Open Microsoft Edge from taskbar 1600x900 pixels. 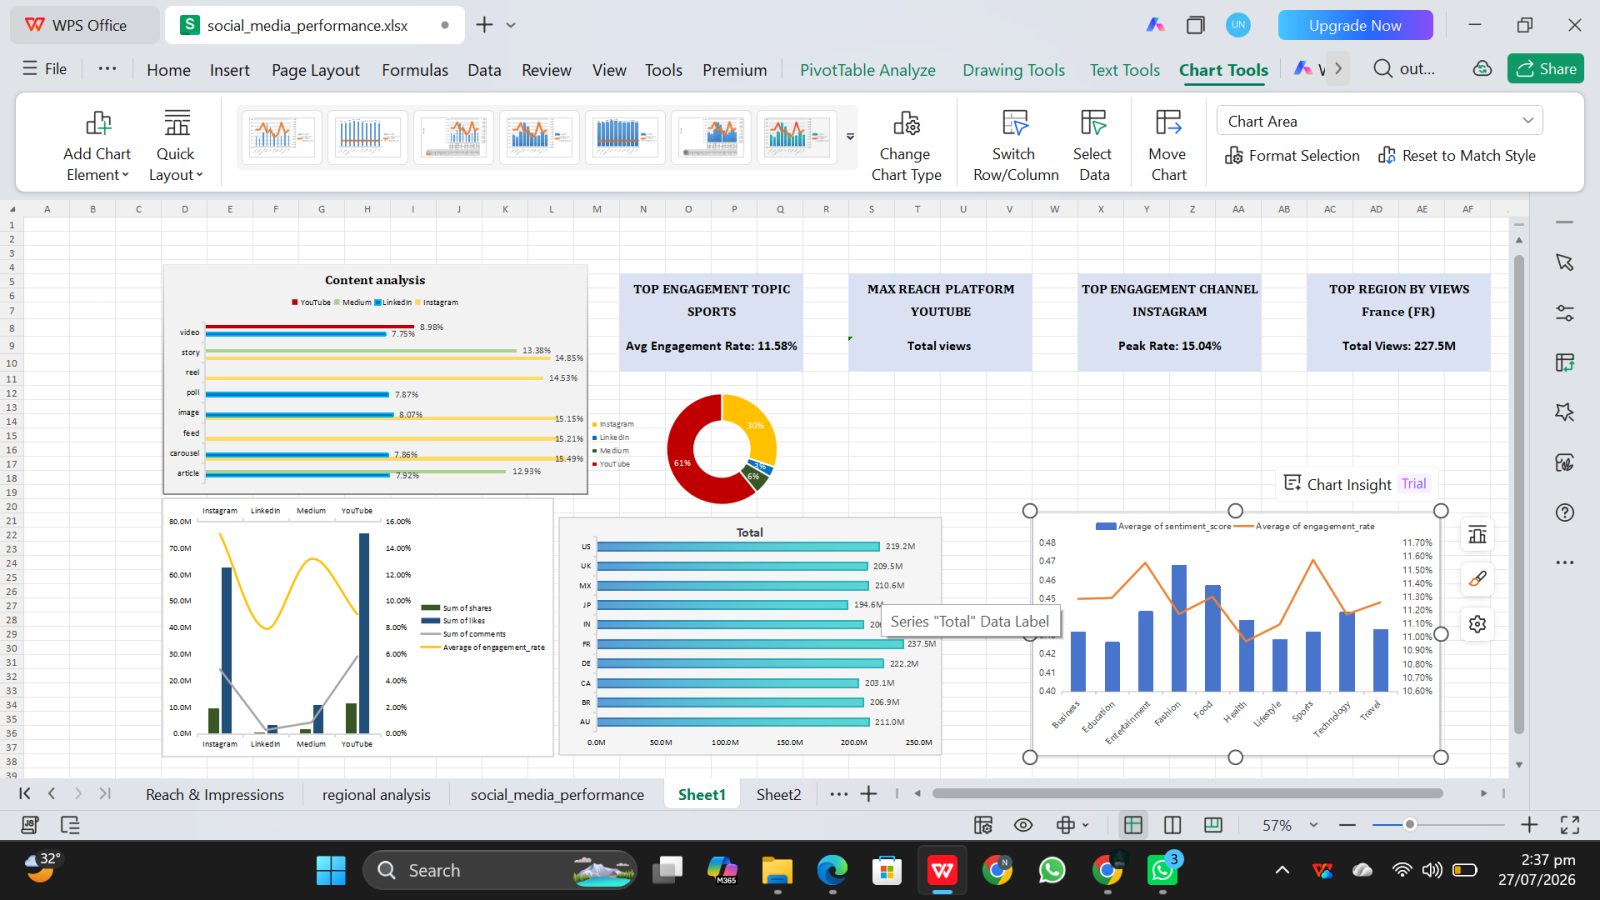point(832,870)
